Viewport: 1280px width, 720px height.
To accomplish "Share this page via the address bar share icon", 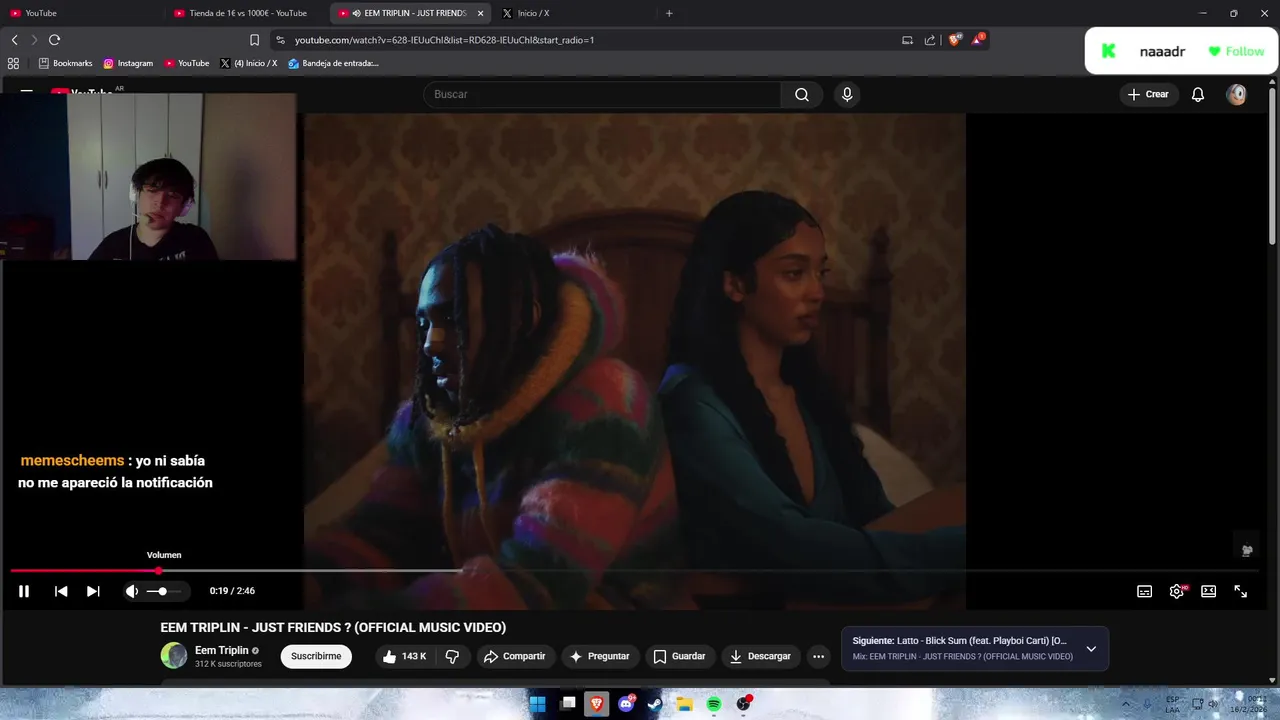I will [929, 40].
